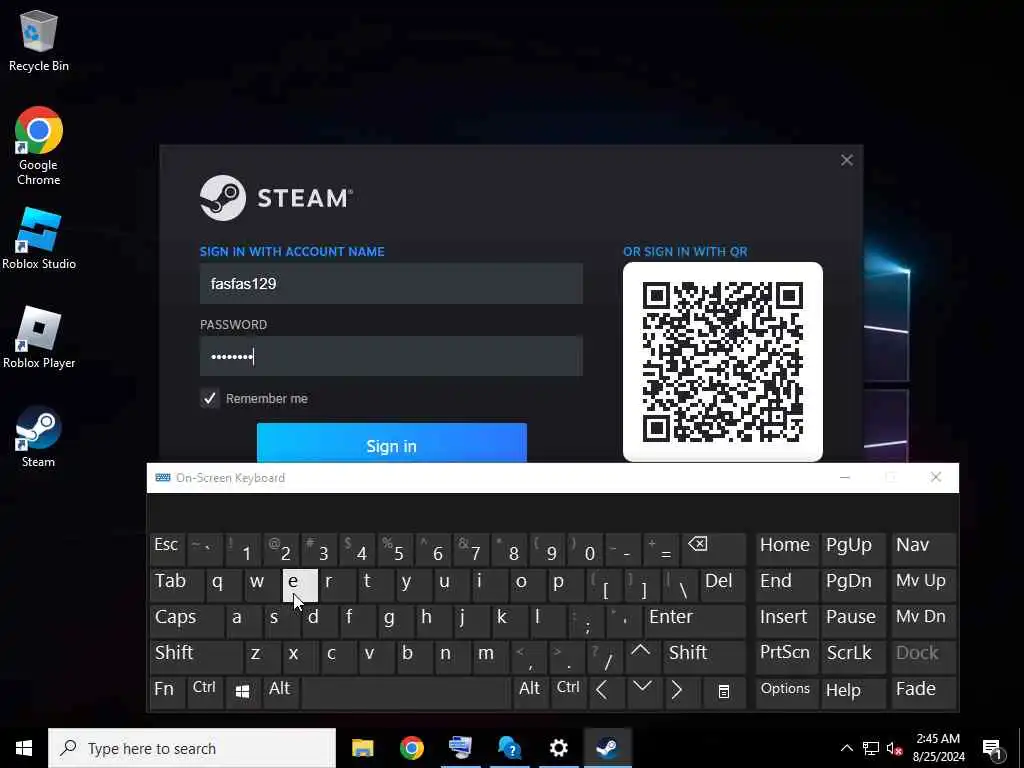Focus the Steam password field
1024x768 pixels.
[391, 356]
